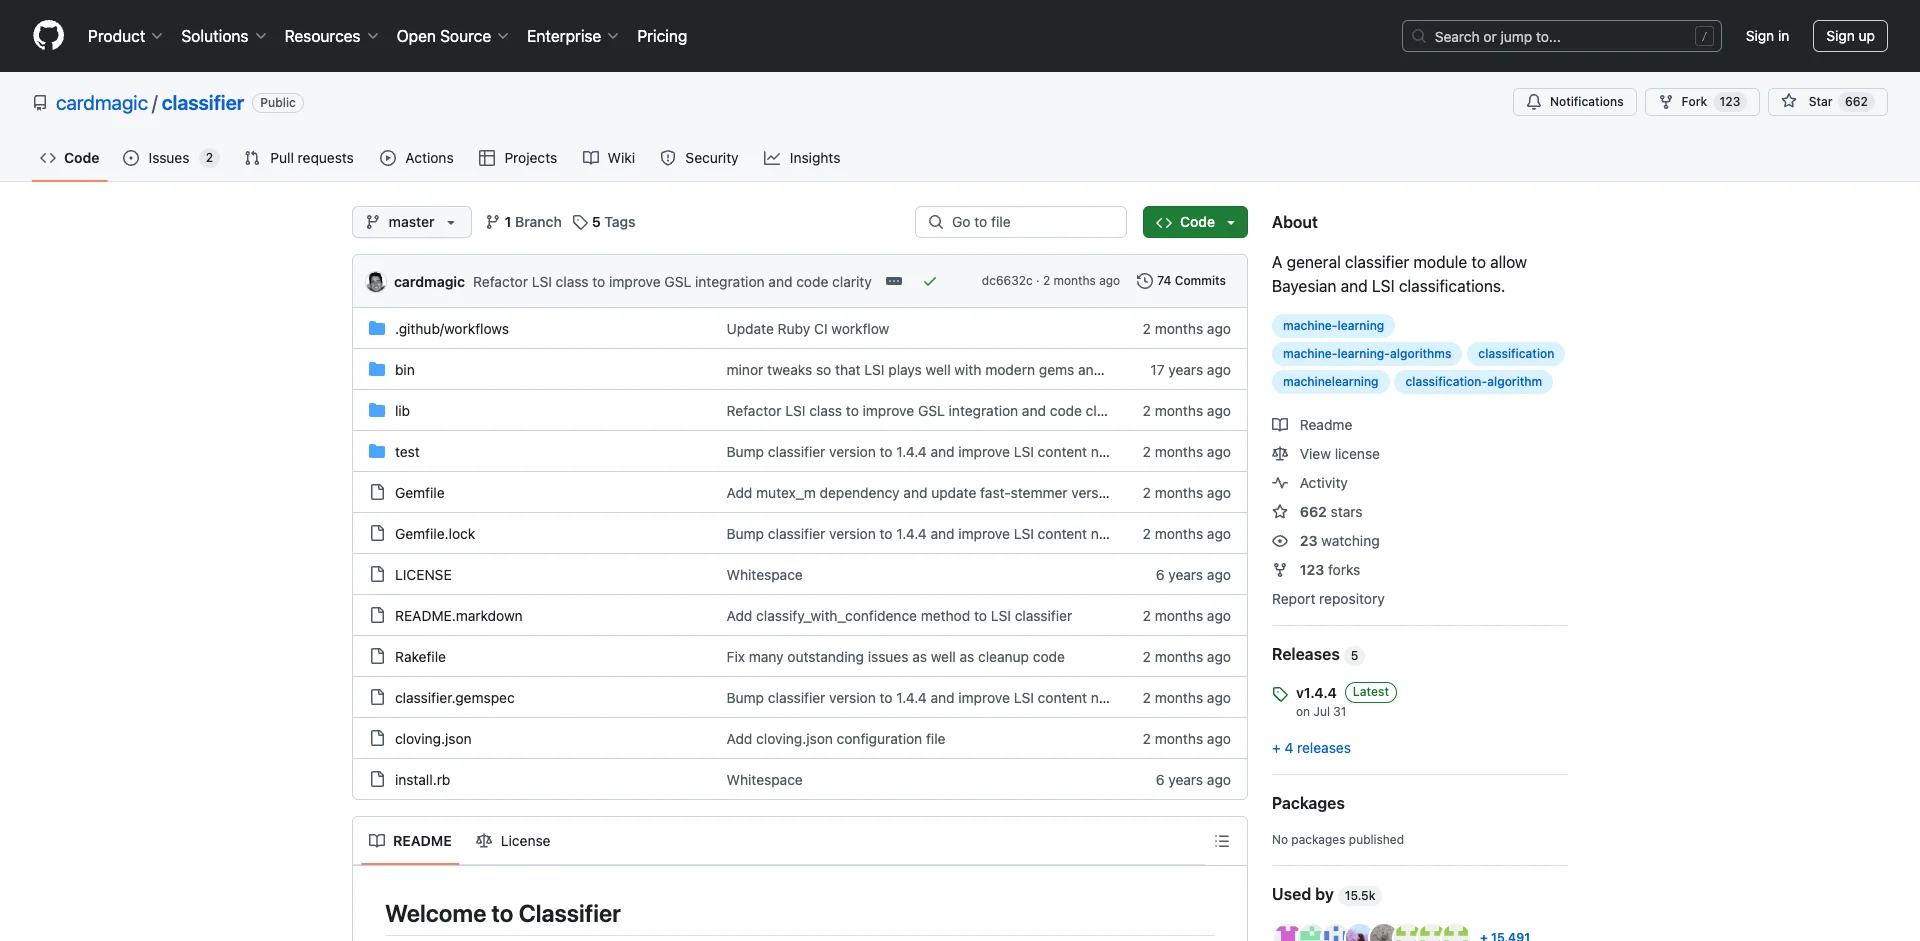Viewport: 1920px width, 941px height.
Task: Click the eye icon beside 23 watching
Action: [1280, 541]
